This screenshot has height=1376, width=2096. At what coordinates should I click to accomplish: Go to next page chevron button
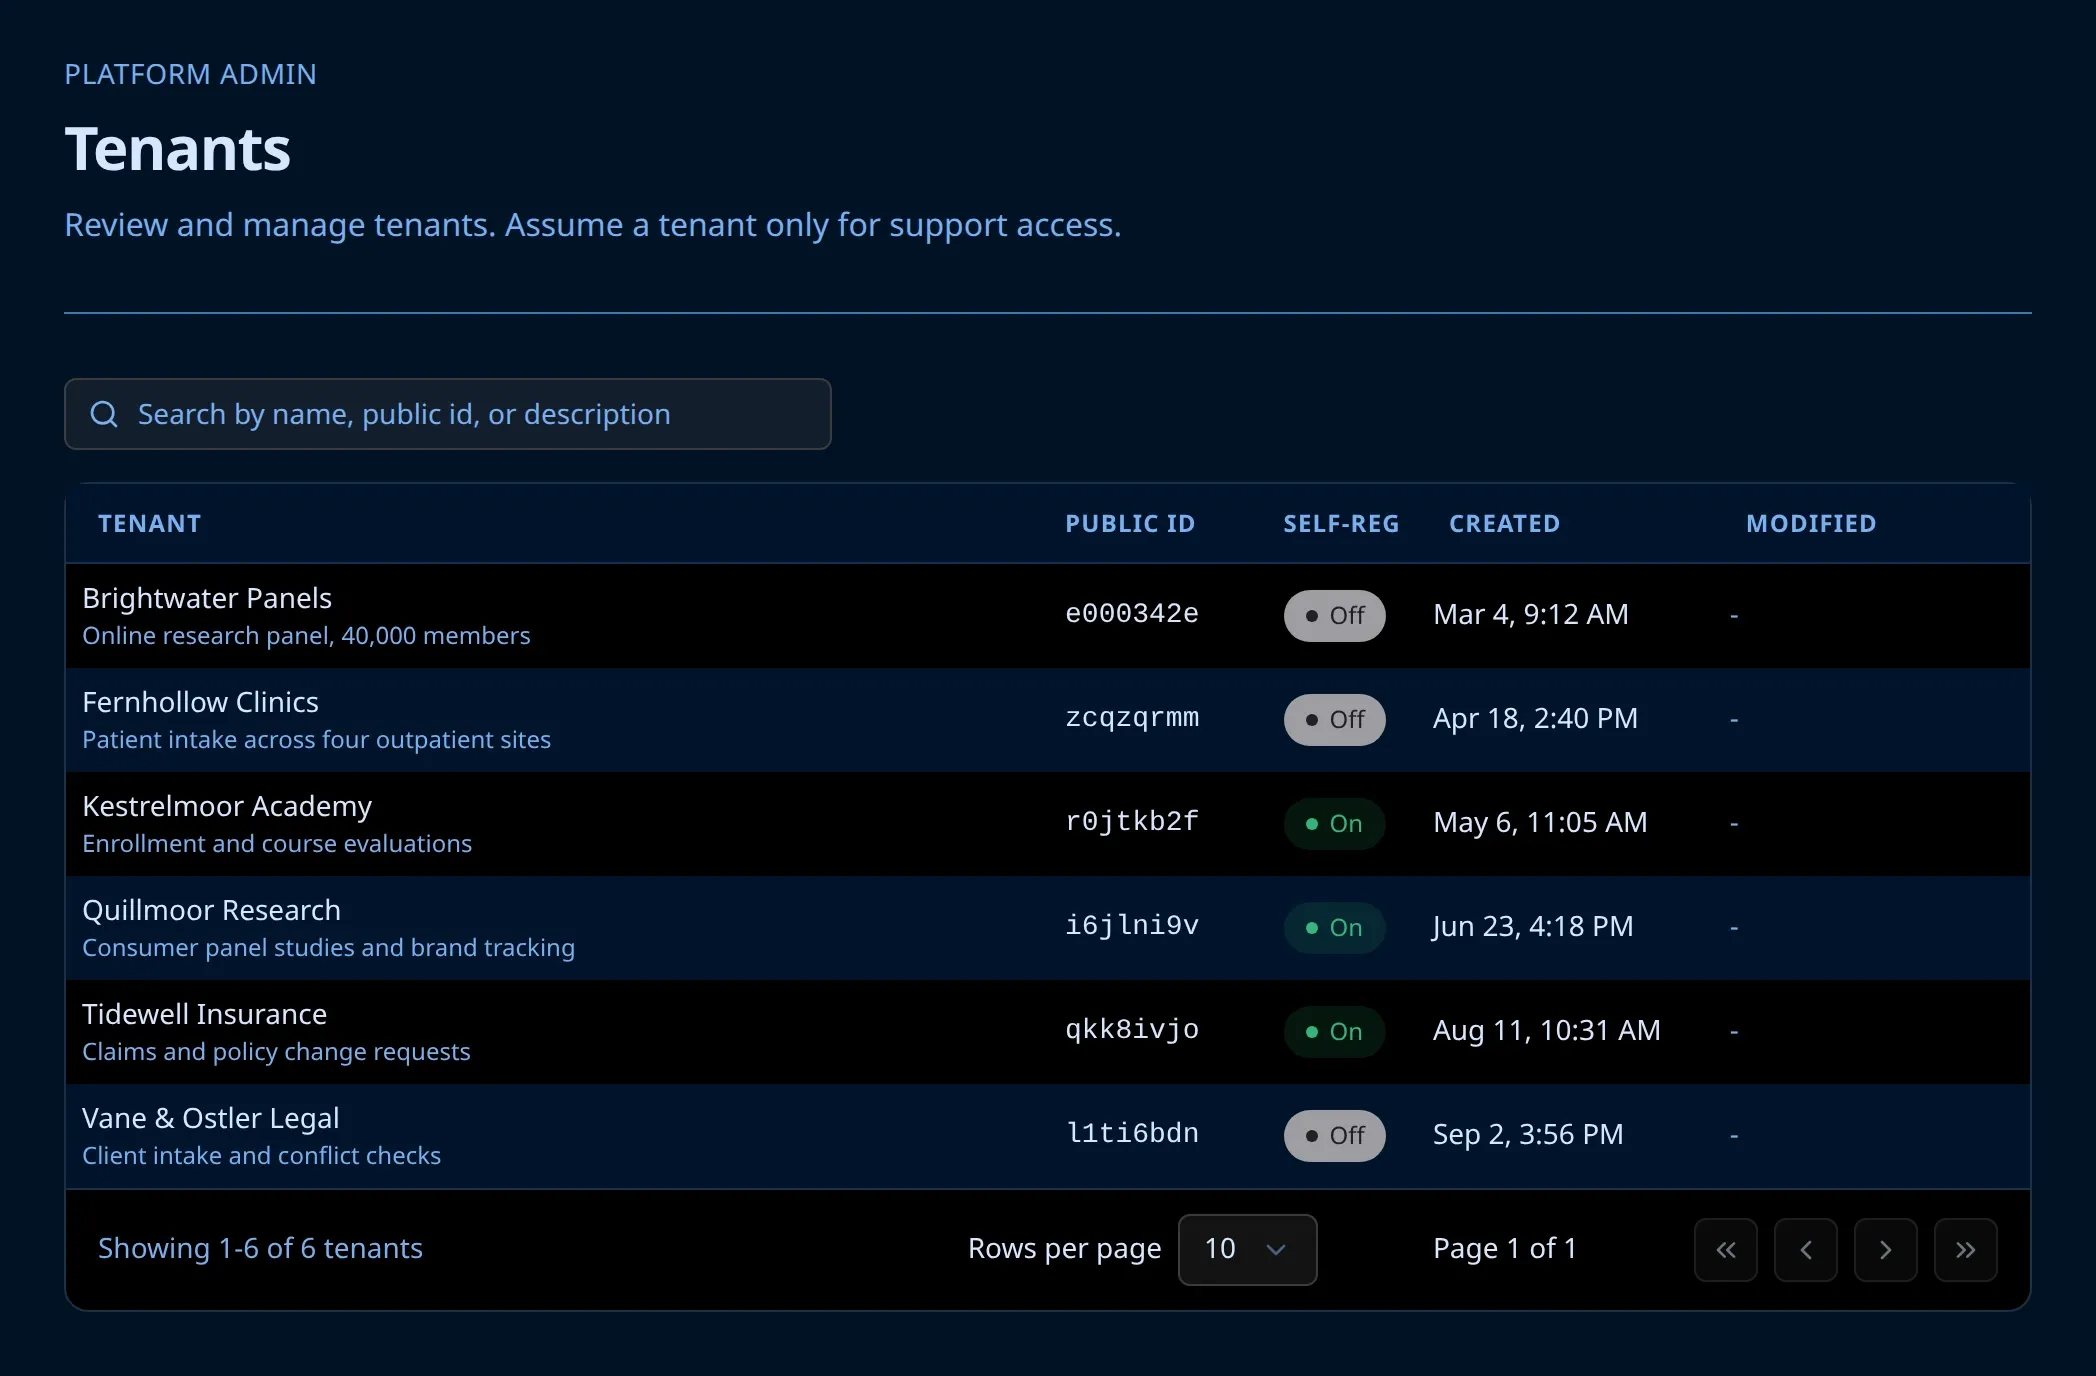pos(1886,1249)
